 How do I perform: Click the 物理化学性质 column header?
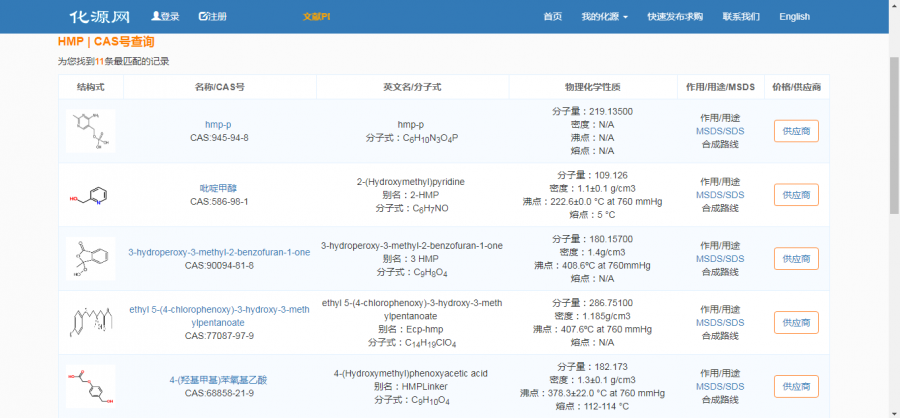pyautogui.click(x=593, y=87)
